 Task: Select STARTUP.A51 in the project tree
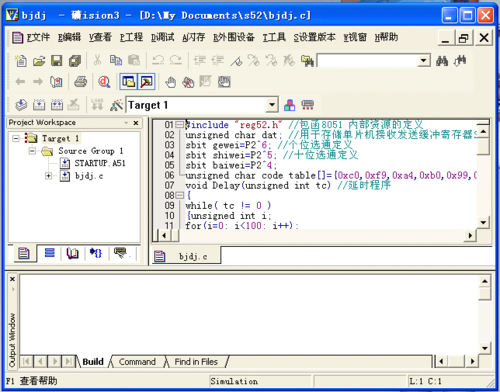coord(99,163)
